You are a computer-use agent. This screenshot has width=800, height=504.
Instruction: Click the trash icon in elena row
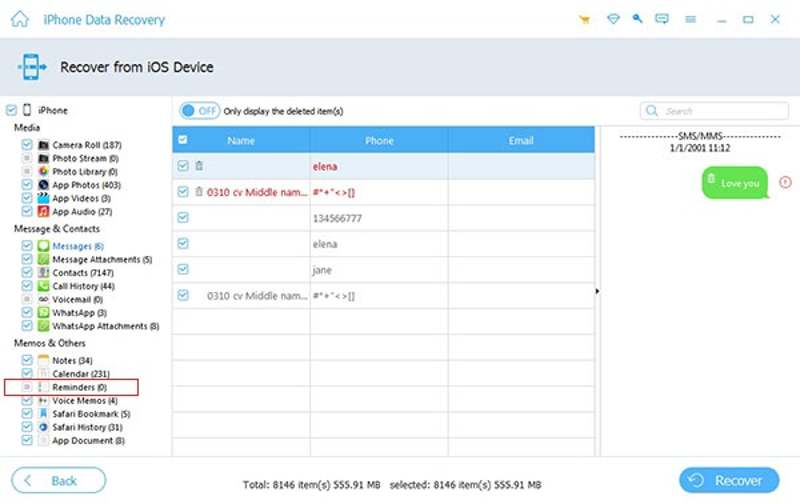coord(198,166)
